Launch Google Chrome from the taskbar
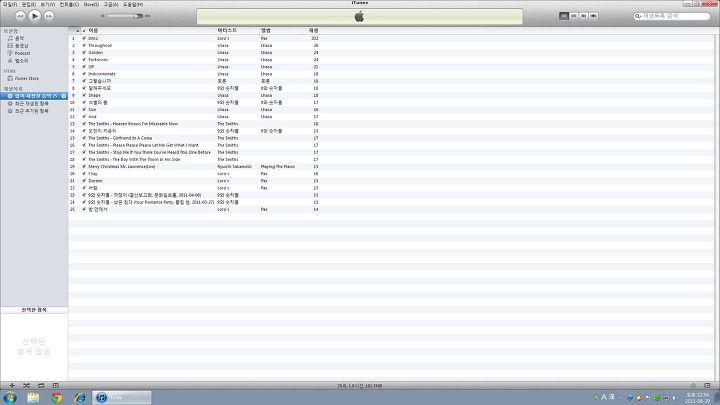 [x=56, y=398]
